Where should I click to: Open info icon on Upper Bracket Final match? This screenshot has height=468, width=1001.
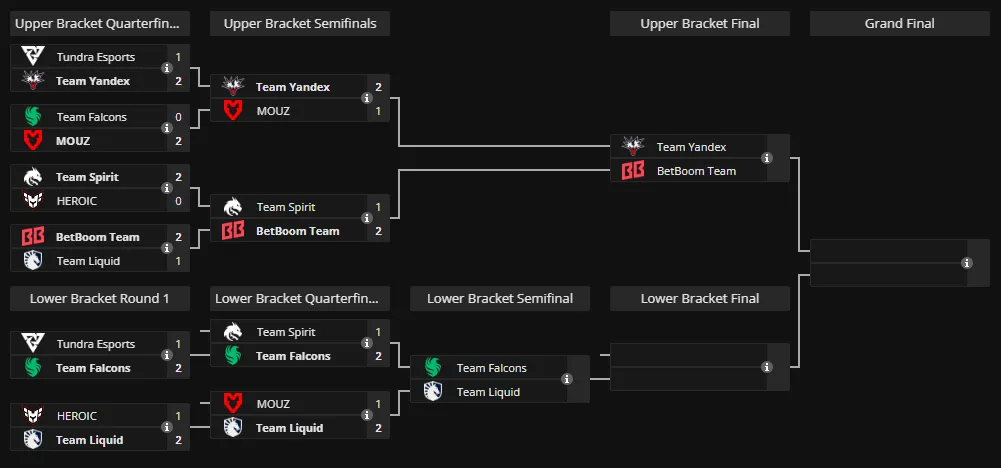[767, 158]
